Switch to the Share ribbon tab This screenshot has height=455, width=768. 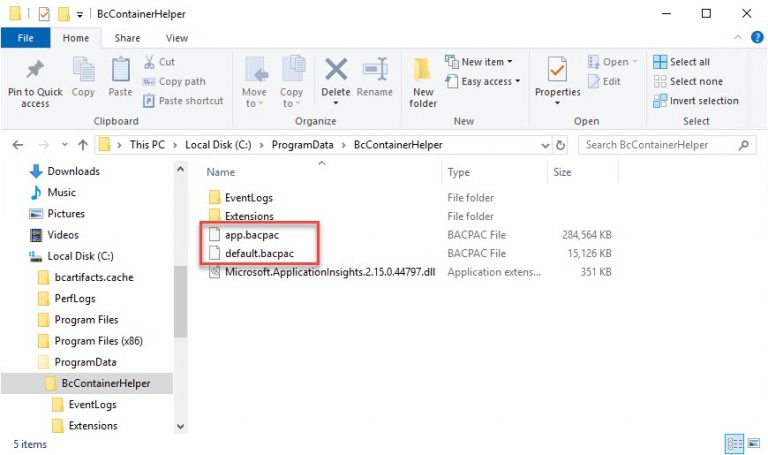pyautogui.click(x=127, y=38)
